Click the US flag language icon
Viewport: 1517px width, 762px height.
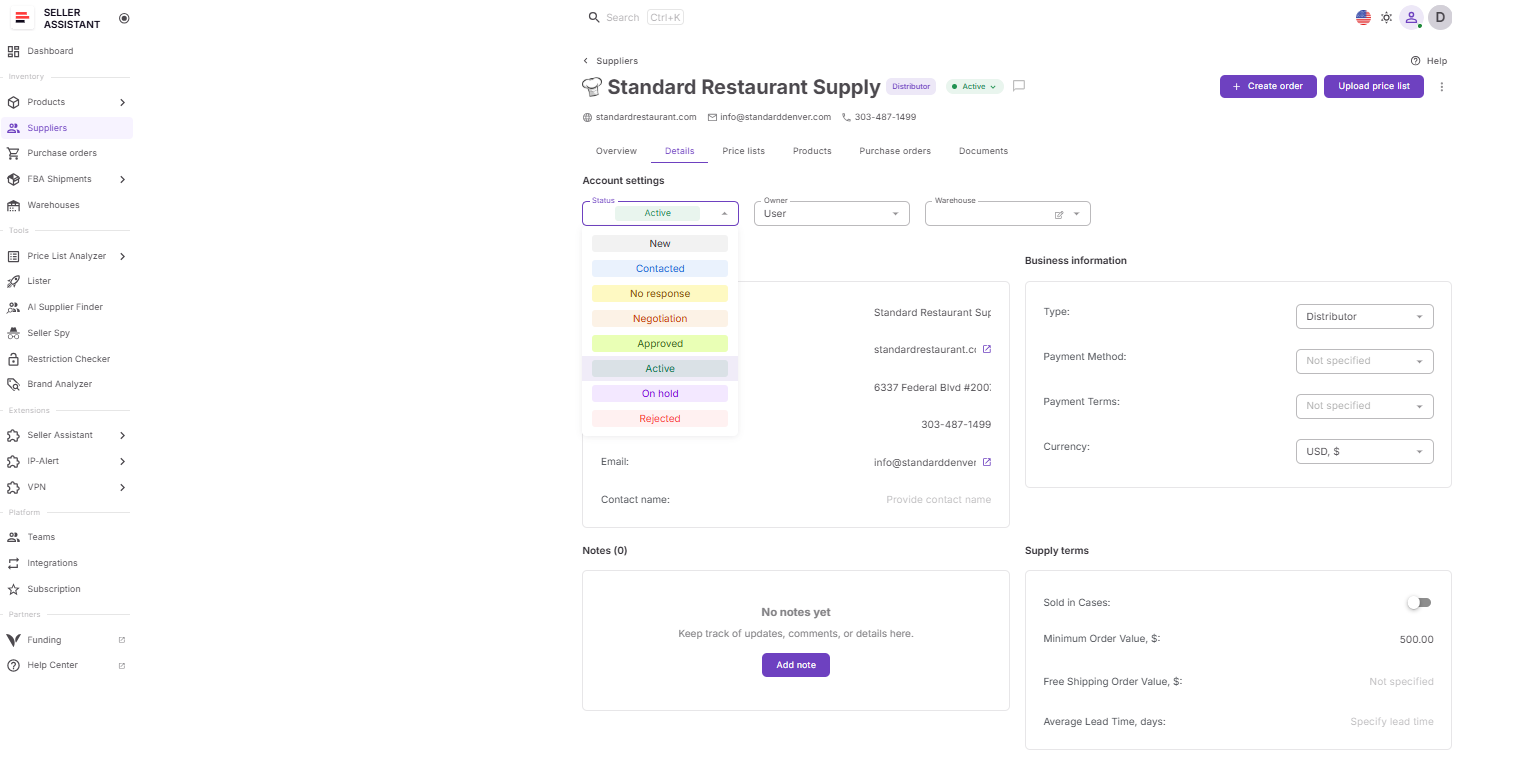[x=1363, y=17]
